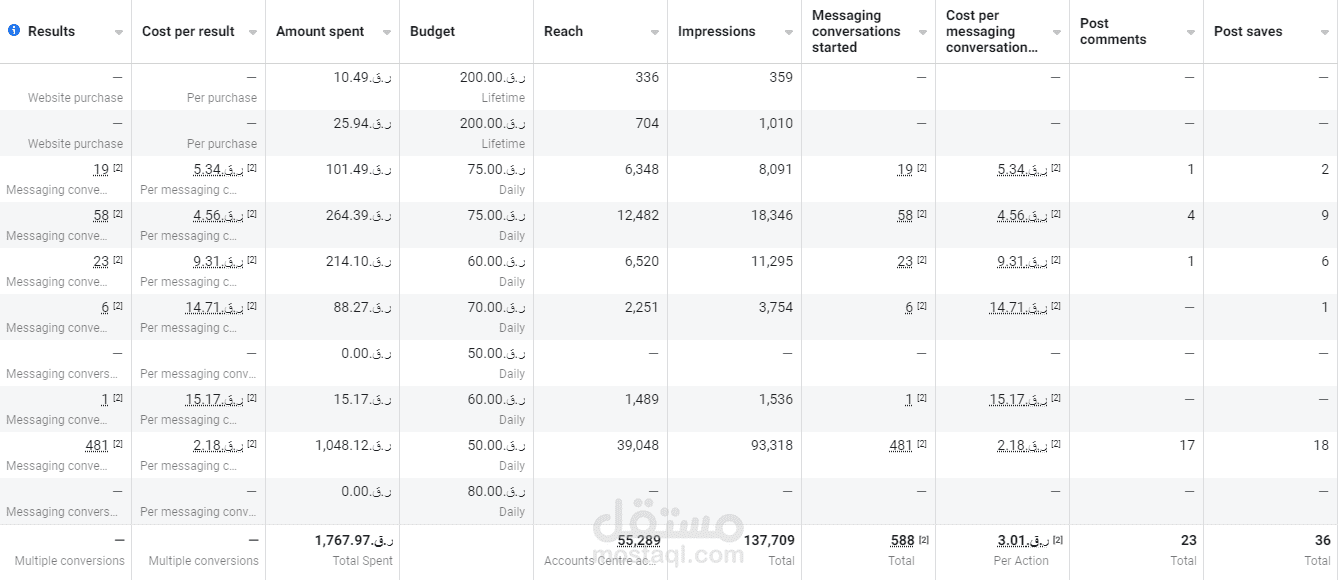
Task: Open the Cost per result column dropdown arrow
Action: click(x=253, y=32)
